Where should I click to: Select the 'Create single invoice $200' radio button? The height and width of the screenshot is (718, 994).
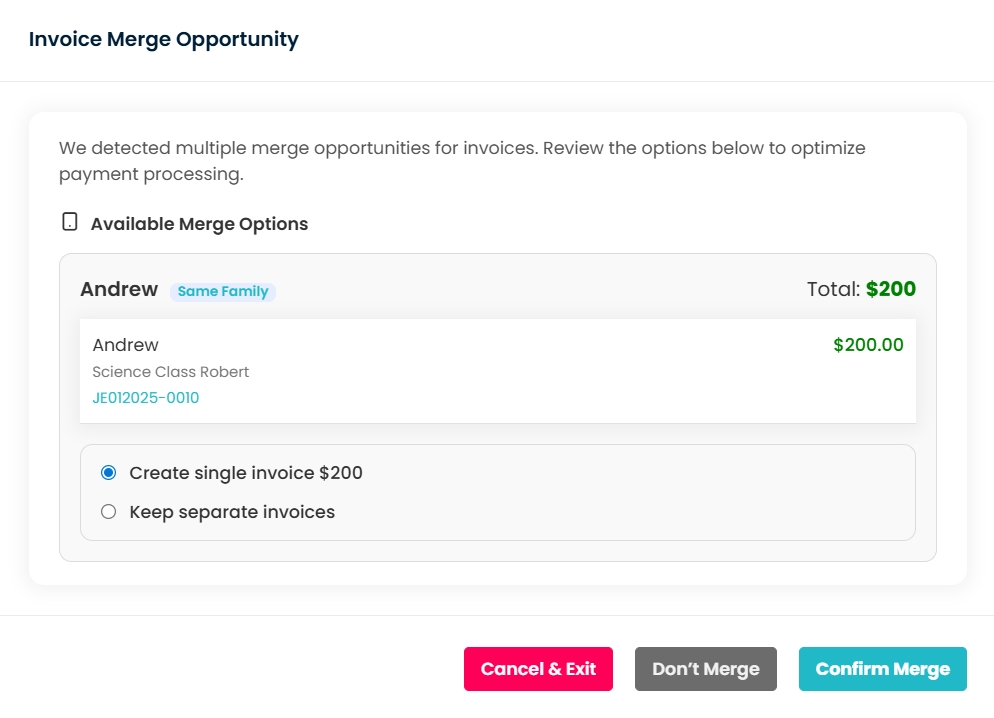pyautogui.click(x=109, y=473)
